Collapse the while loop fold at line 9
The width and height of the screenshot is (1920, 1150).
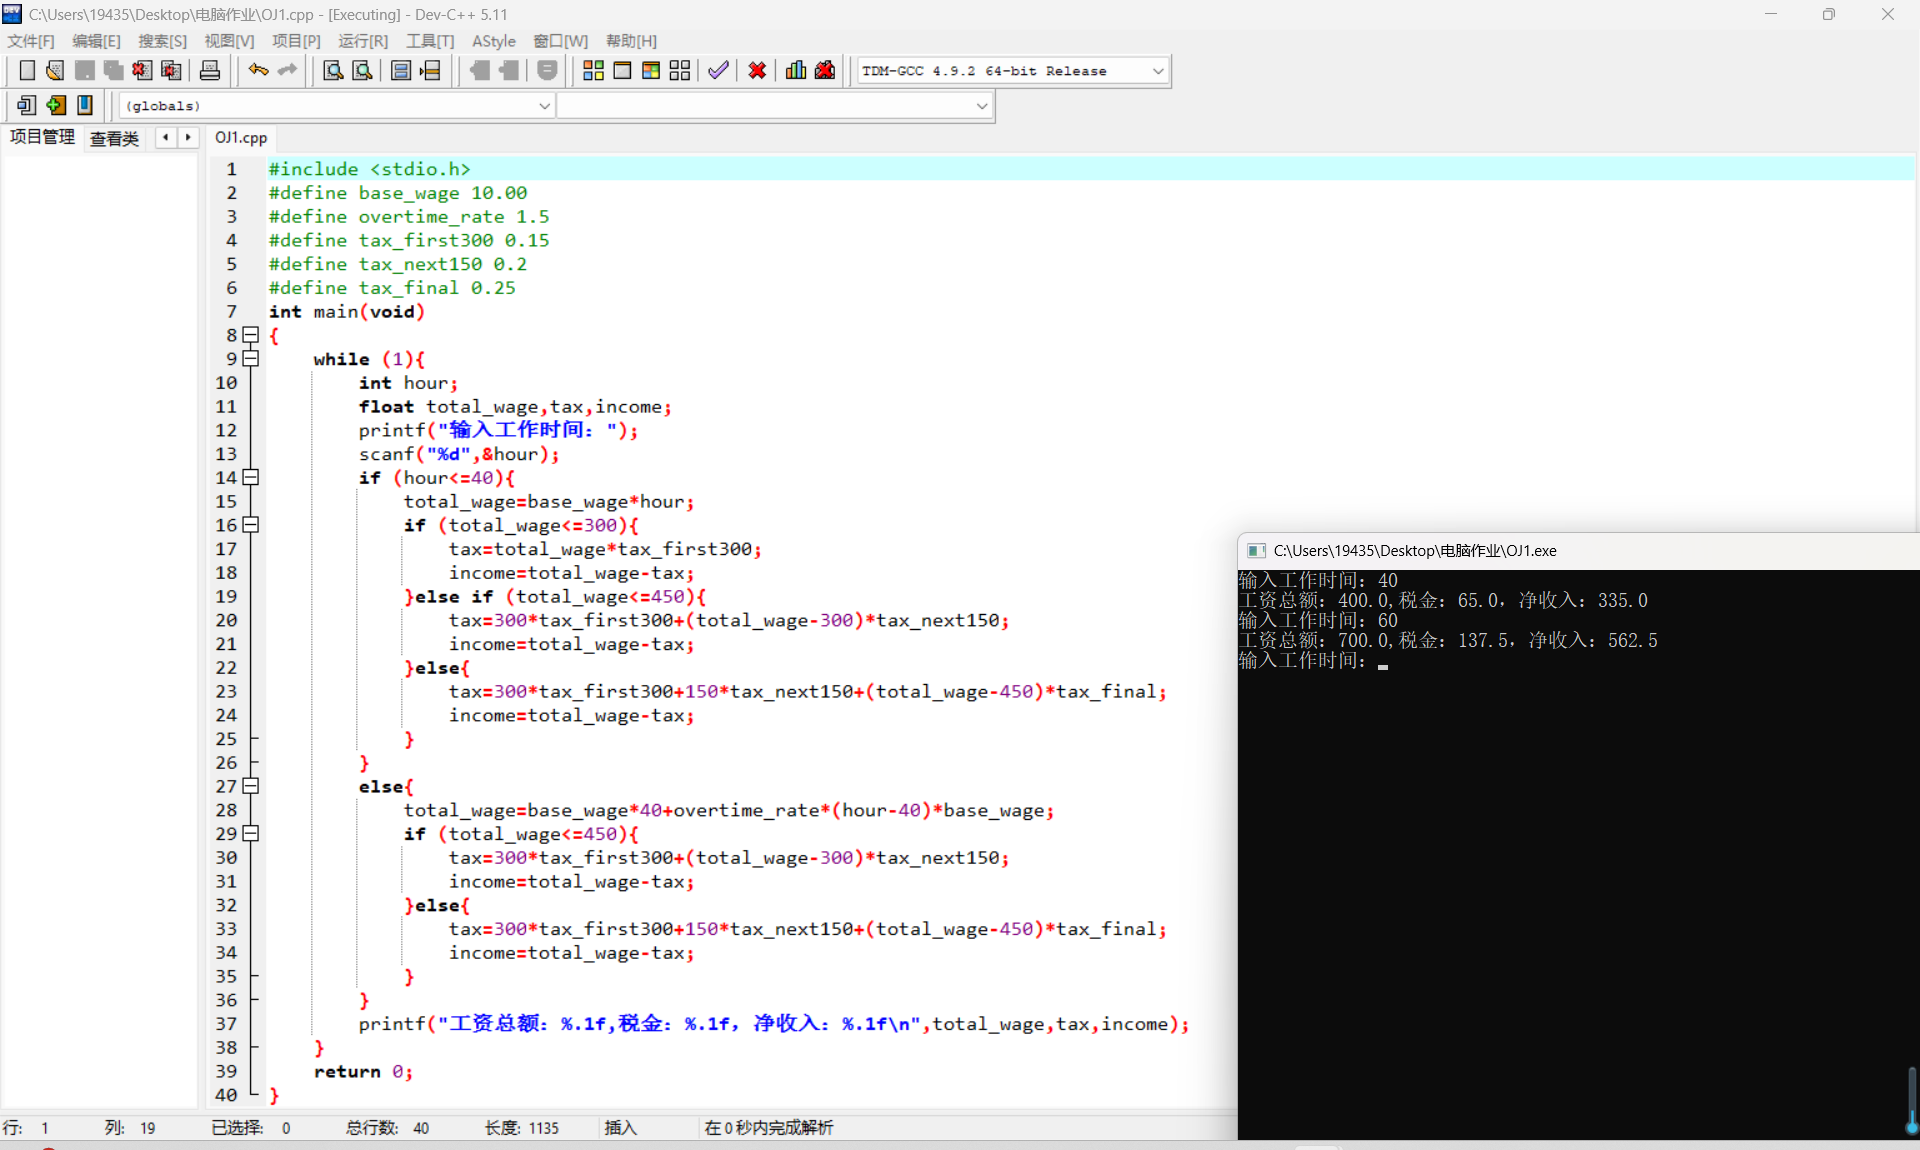(x=251, y=358)
